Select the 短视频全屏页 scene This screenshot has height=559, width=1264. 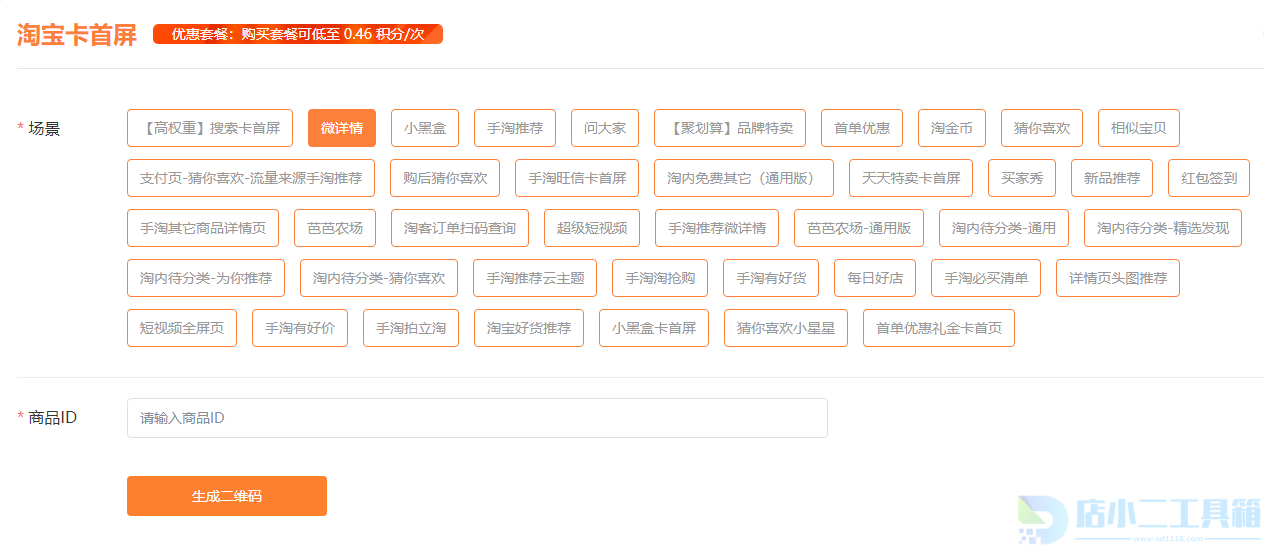coord(182,328)
